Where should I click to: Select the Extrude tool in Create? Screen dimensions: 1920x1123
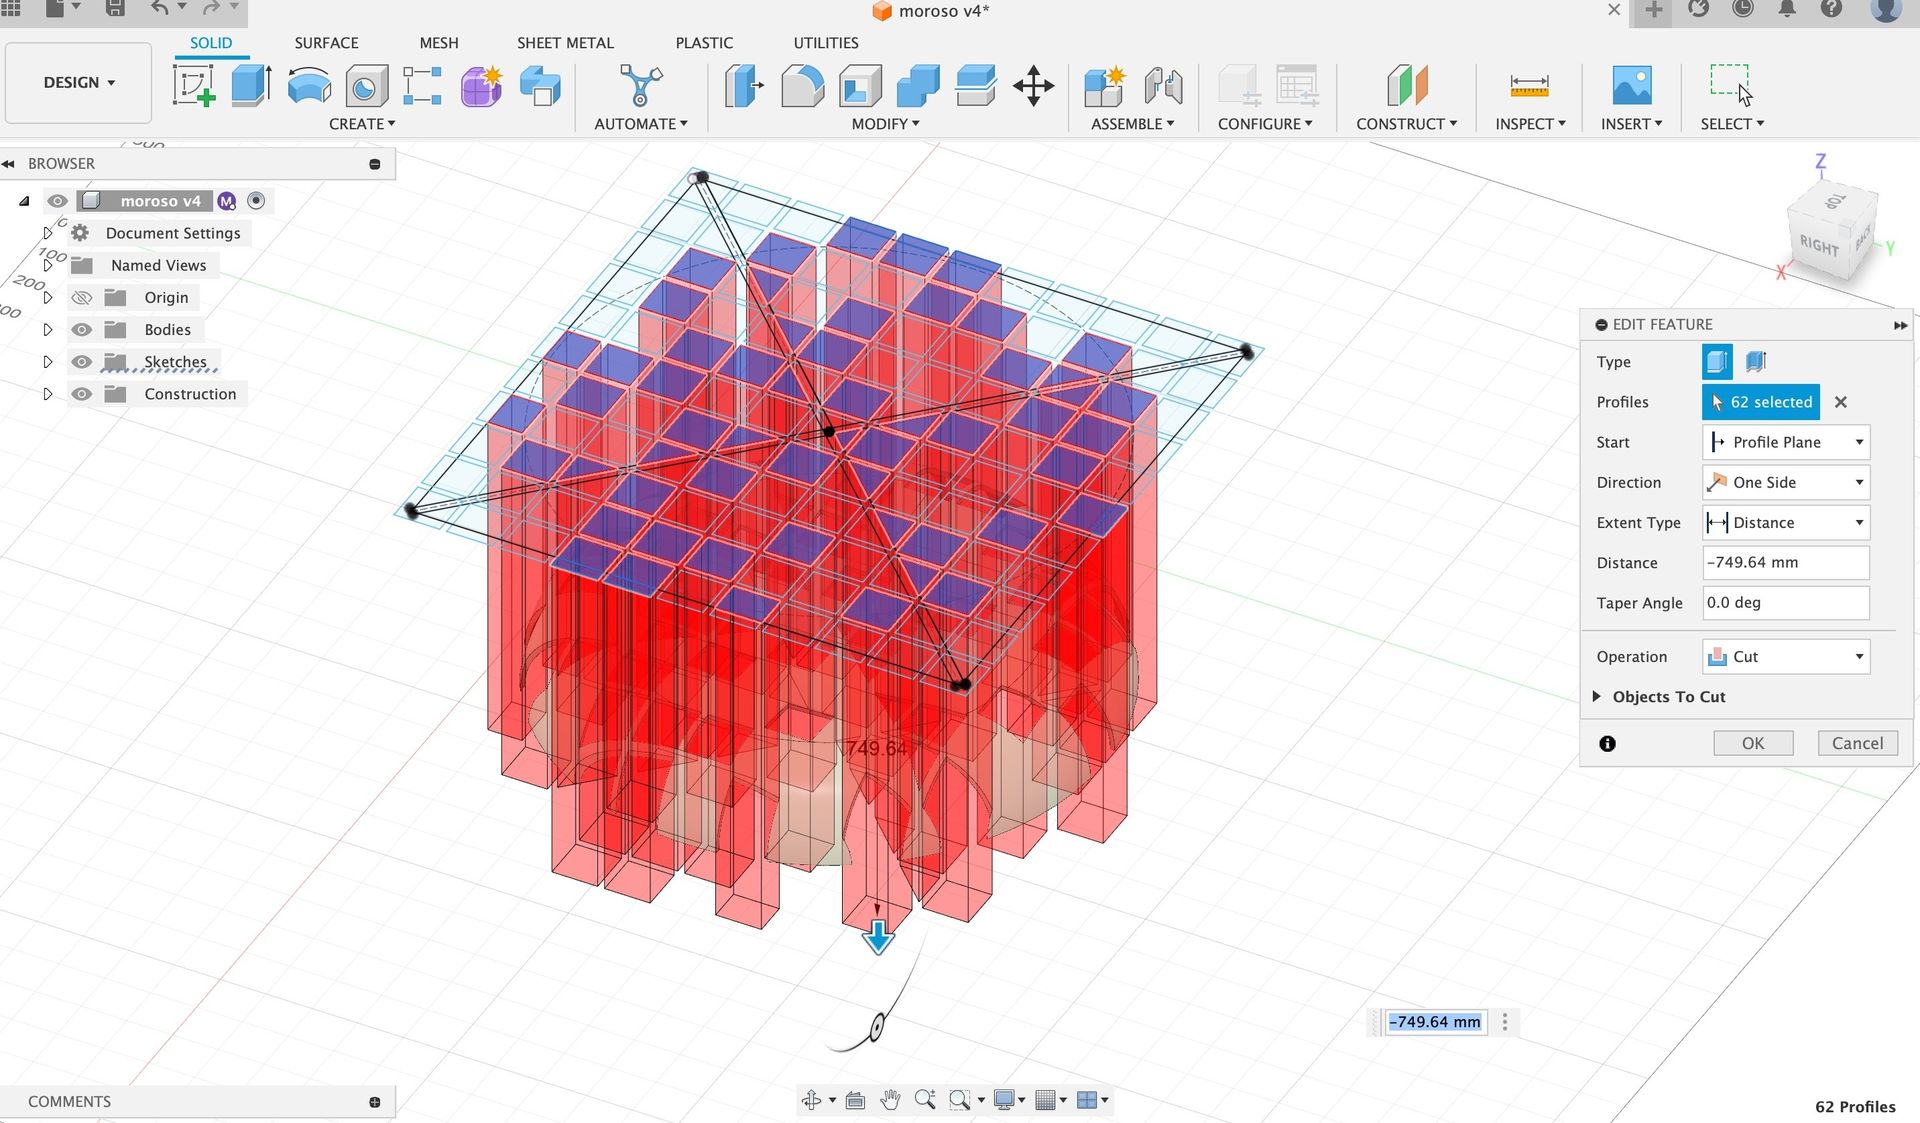click(x=251, y=85)
